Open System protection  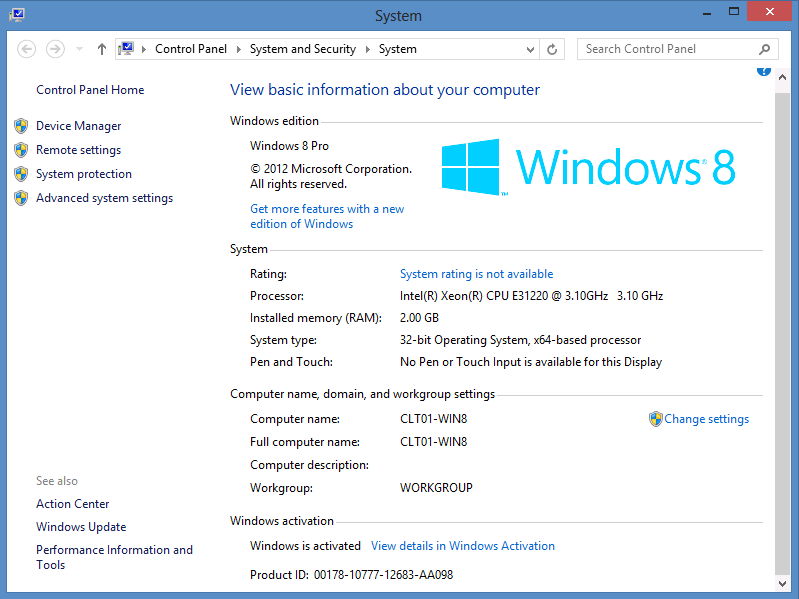84,174
